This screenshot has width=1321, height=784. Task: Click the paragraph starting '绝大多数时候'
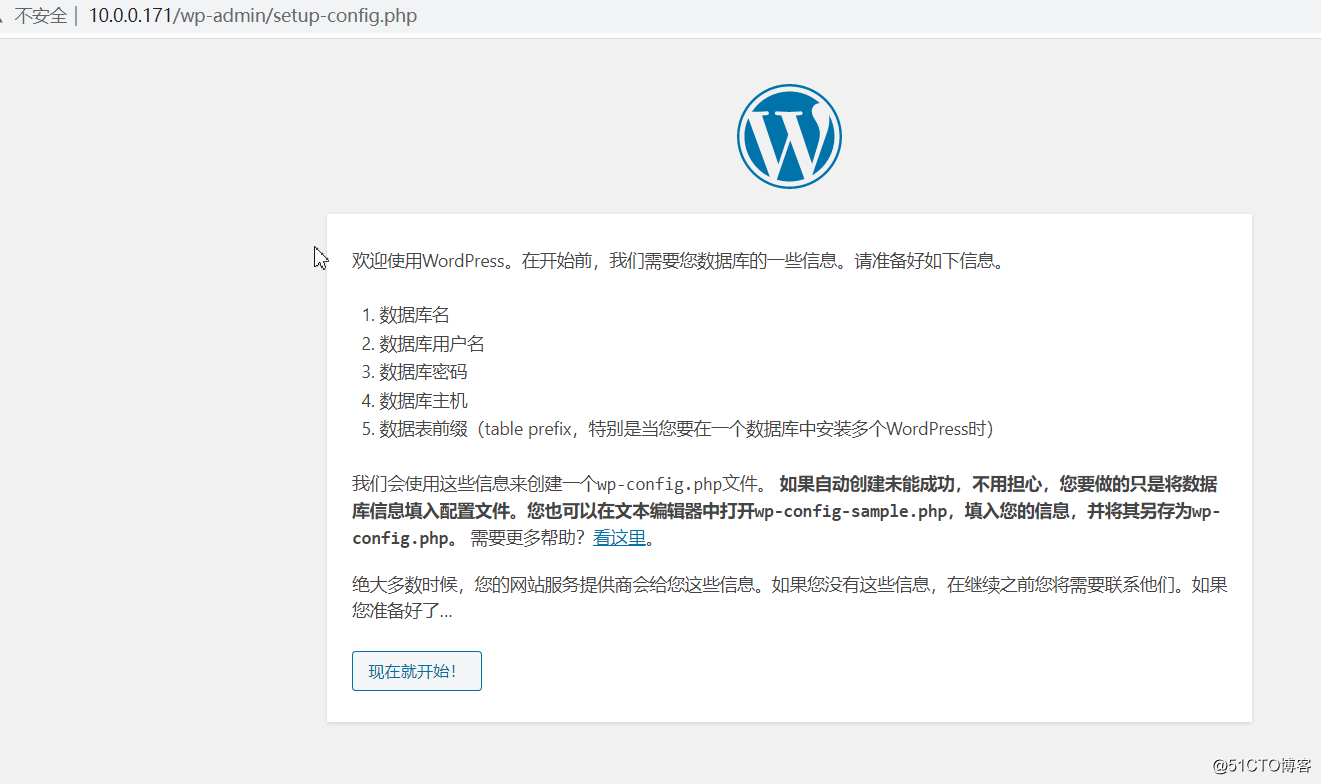tap(789, 598)
